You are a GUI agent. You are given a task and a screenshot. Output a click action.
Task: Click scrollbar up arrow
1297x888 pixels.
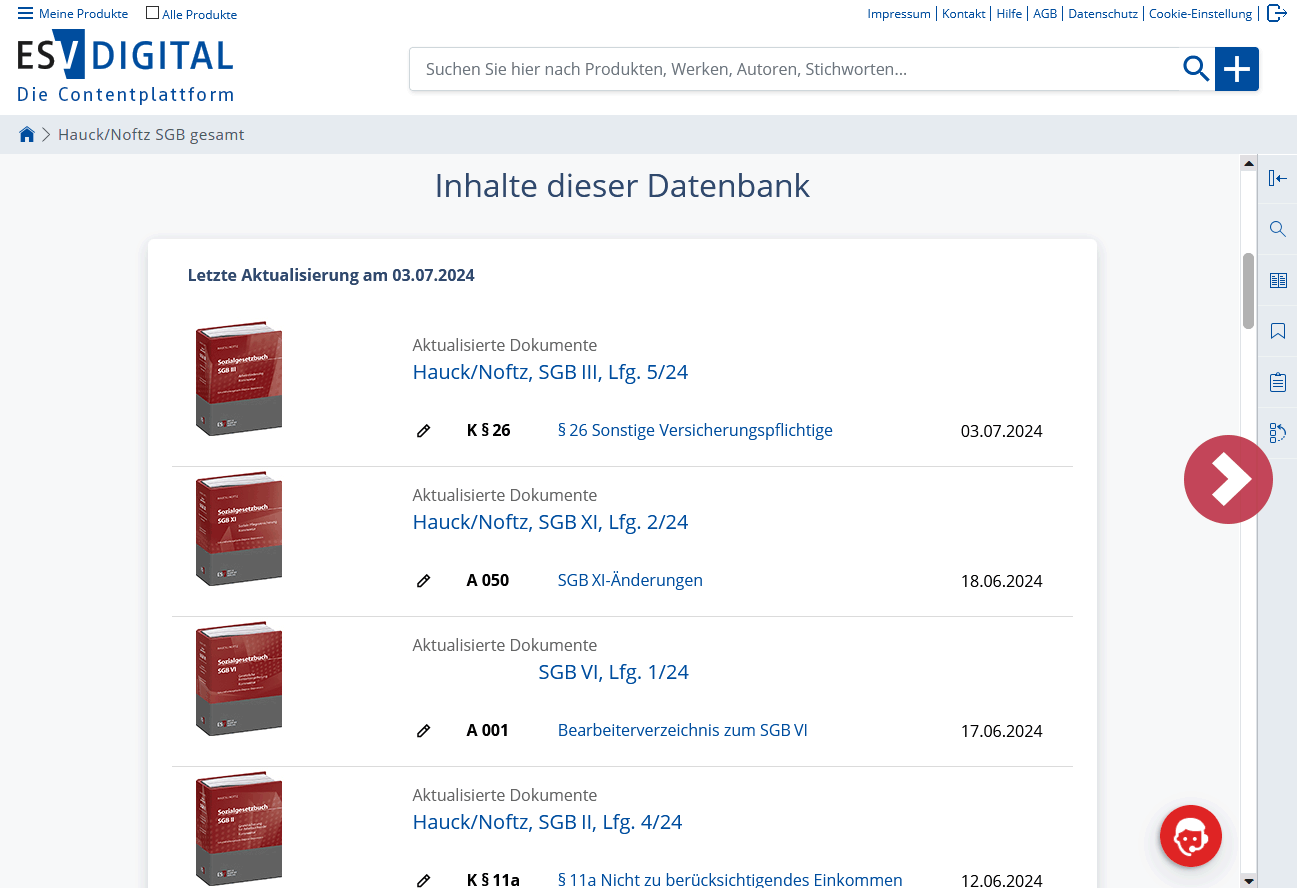[x=1248, y=162]
